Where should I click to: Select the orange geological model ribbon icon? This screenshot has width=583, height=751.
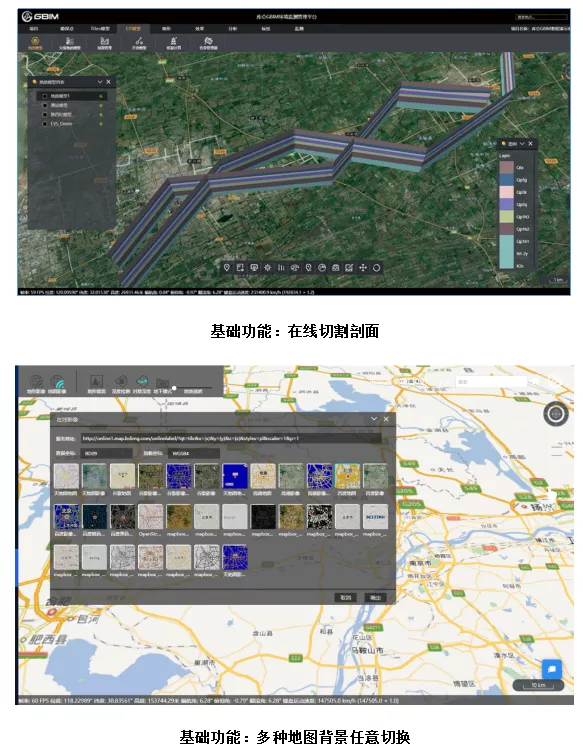click(35, 43)
